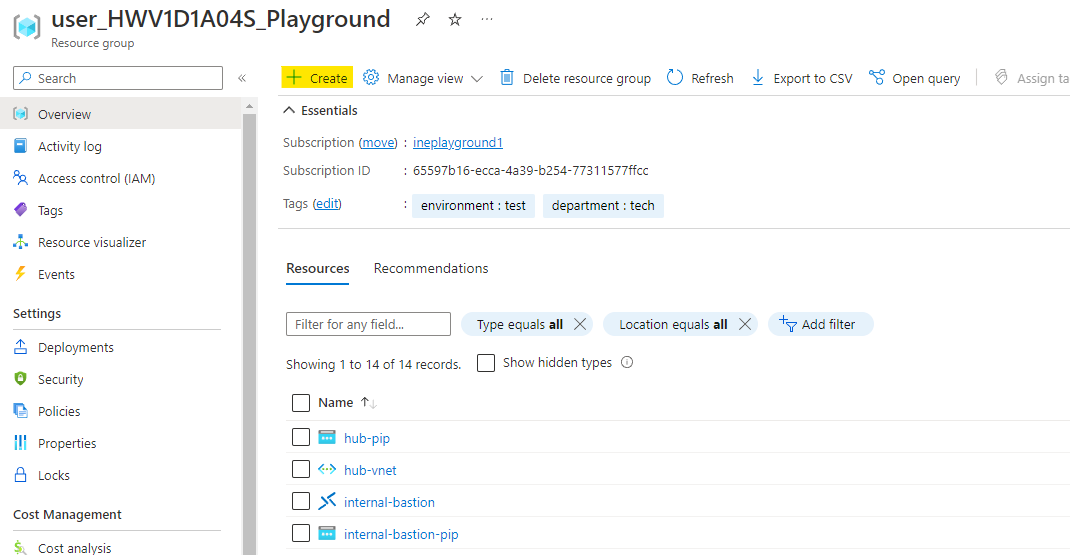Remove the Type equals all filter

(x=580, y=324)
